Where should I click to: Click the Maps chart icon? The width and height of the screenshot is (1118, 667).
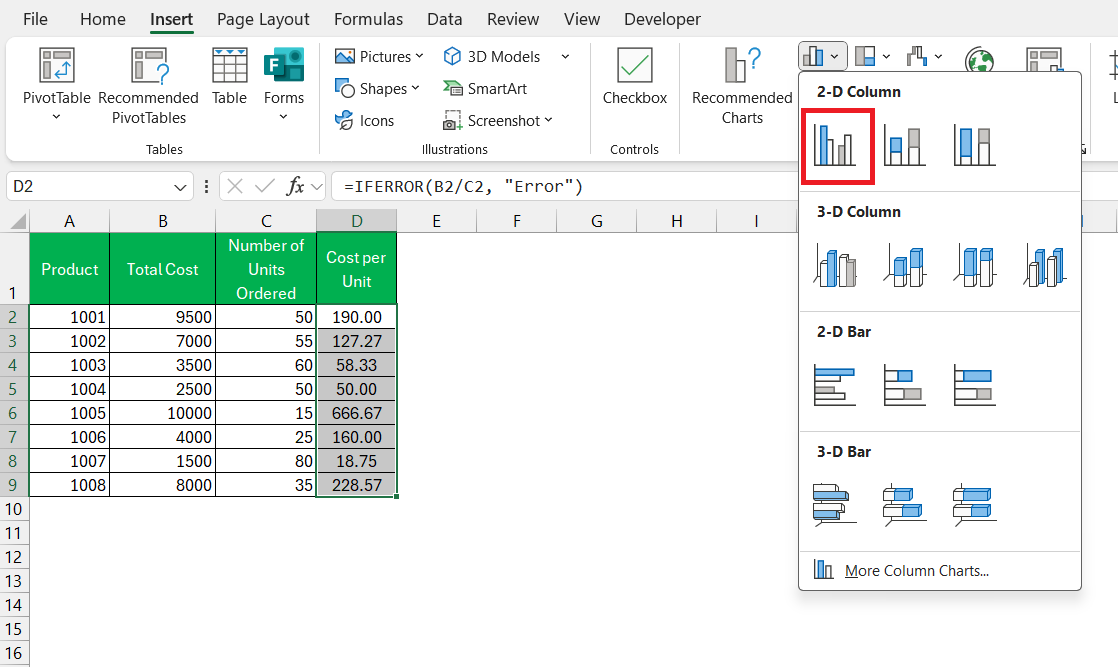980,60
